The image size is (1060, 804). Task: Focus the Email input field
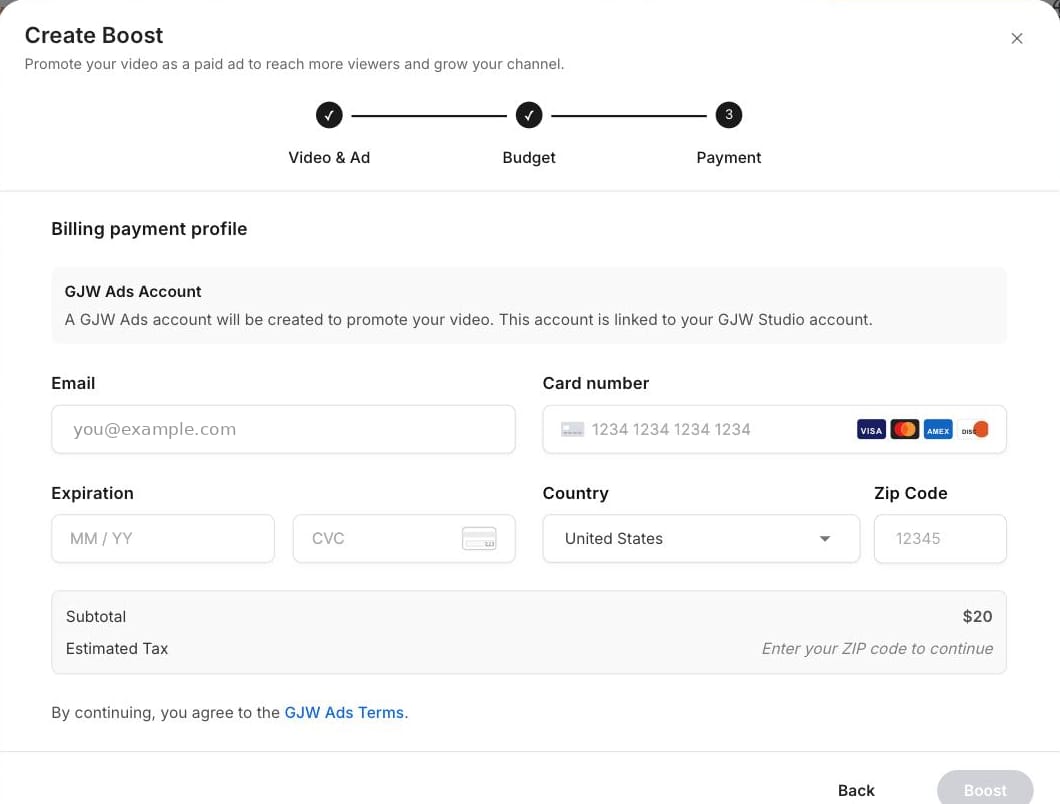tap(283, 429)
